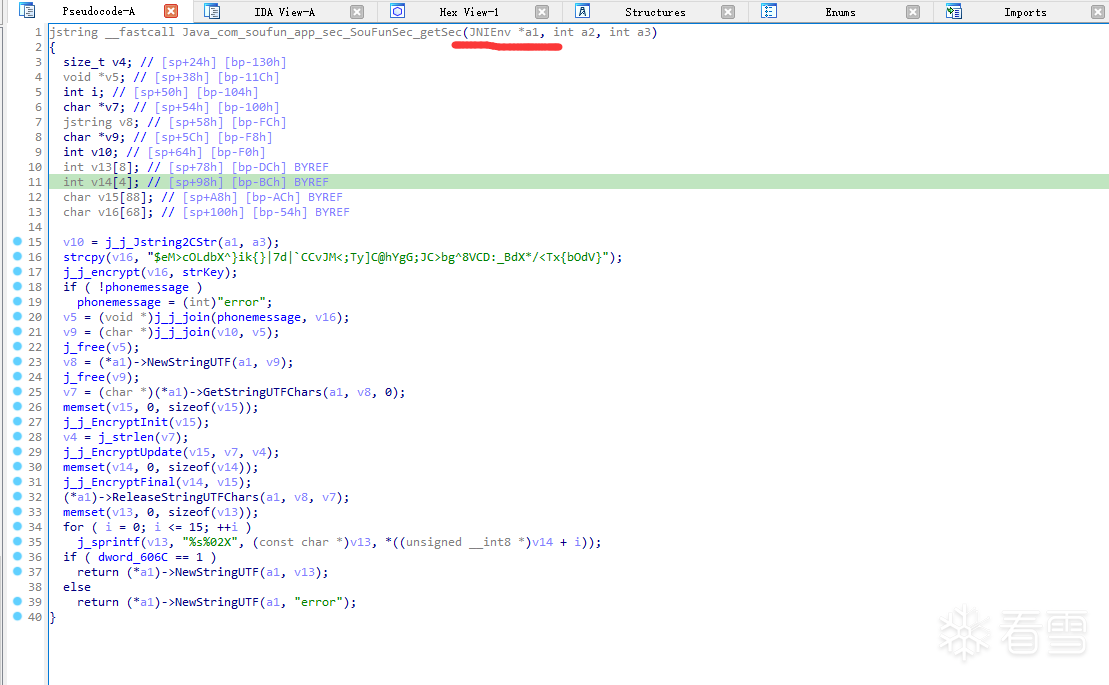Image resolution: width=1109 pixels, height=685 pixels.
Task: Toggle breakpoint dot on line 23
Action: point(18,361)
